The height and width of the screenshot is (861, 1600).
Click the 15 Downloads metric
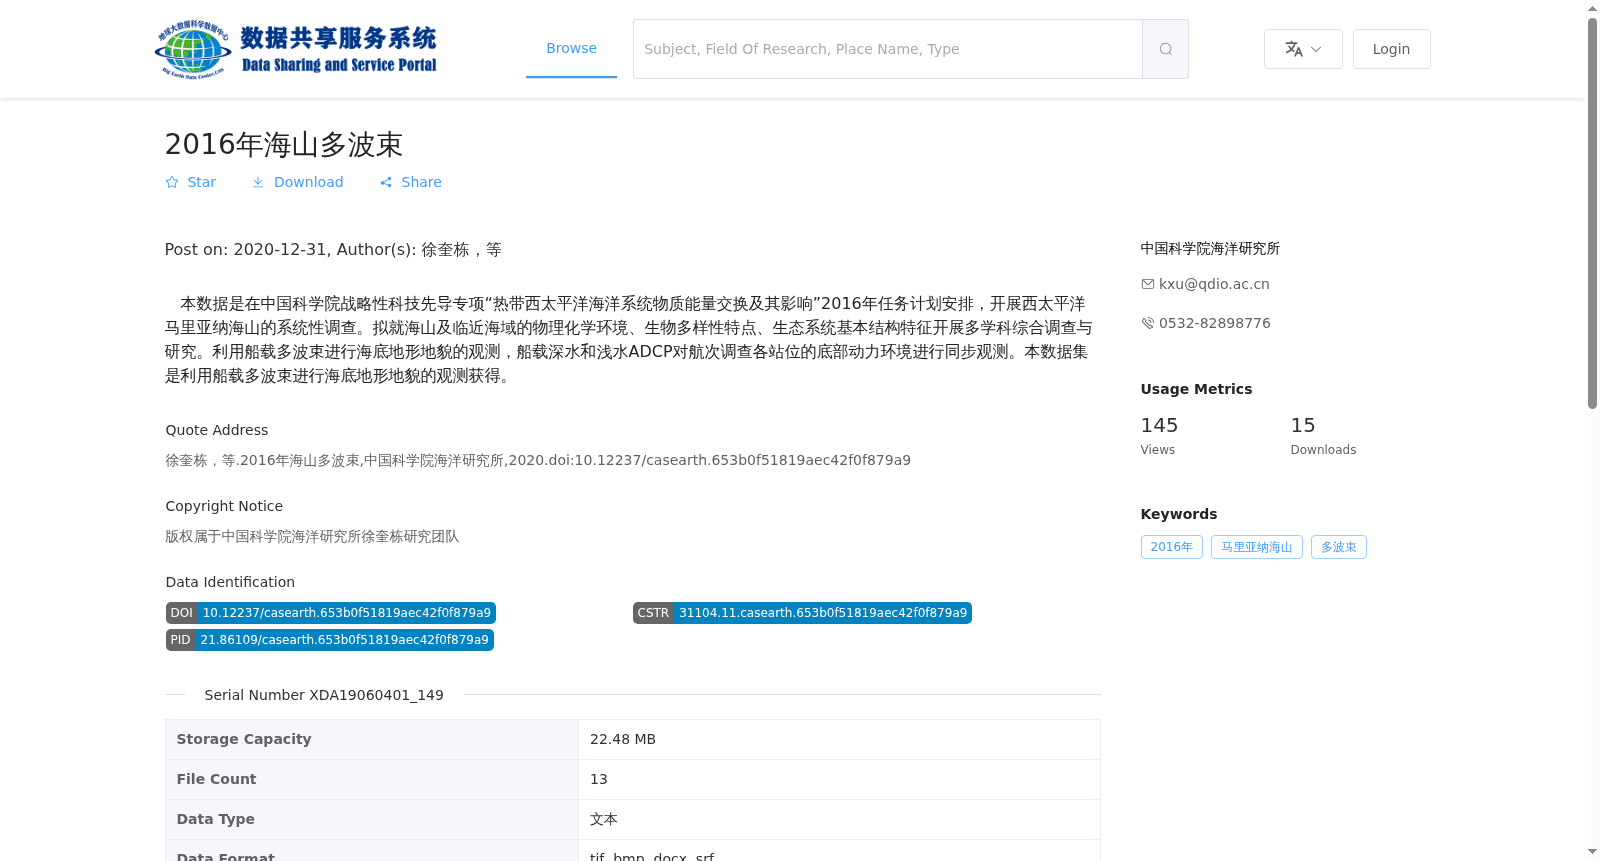pos(1323,436)
